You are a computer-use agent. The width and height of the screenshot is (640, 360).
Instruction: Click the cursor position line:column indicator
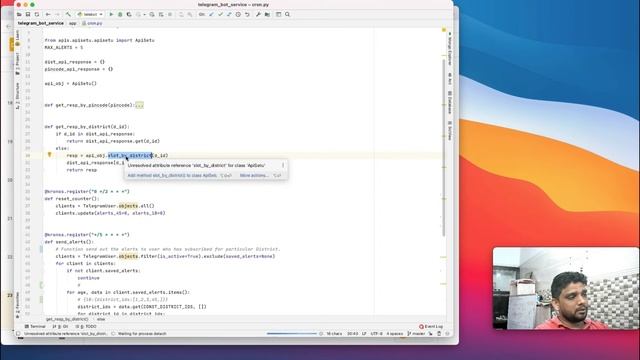click(352, 334)
